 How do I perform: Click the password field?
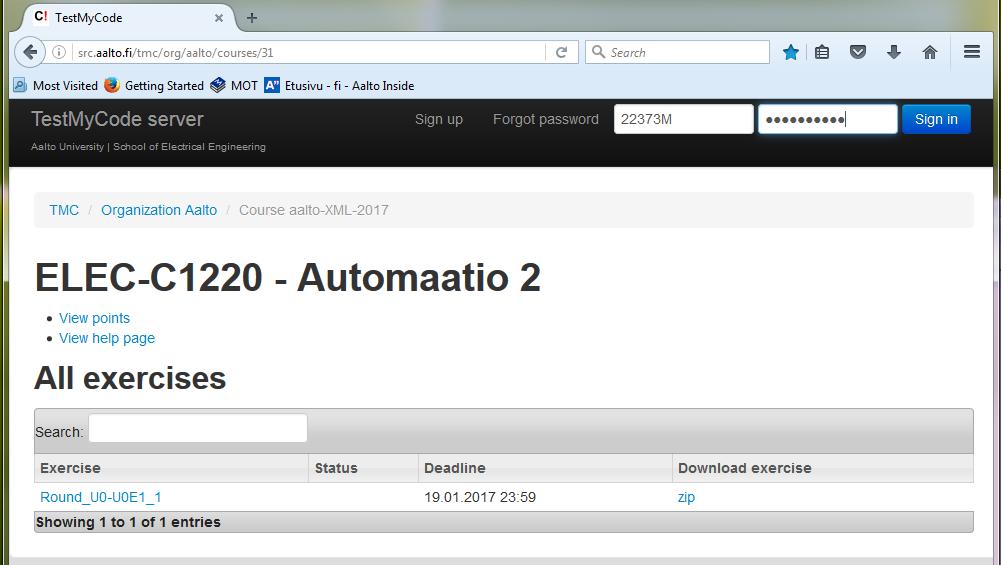[827, 119]
